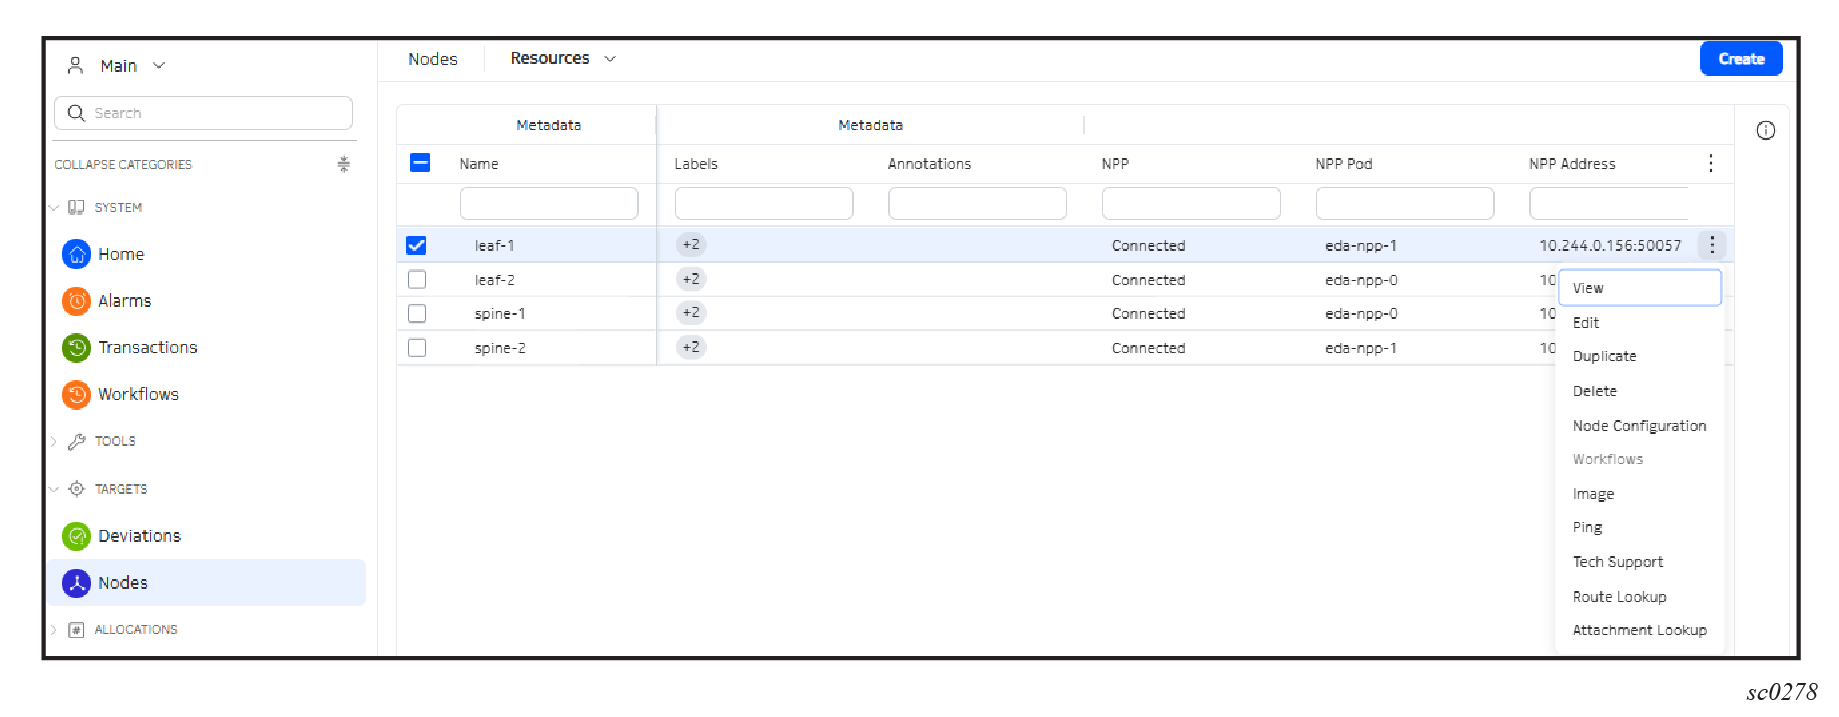Sort by the Name column header

479,164
